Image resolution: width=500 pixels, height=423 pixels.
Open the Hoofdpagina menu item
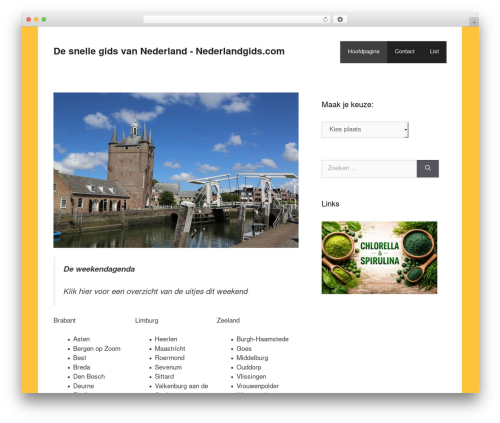[x=363, y=52]
